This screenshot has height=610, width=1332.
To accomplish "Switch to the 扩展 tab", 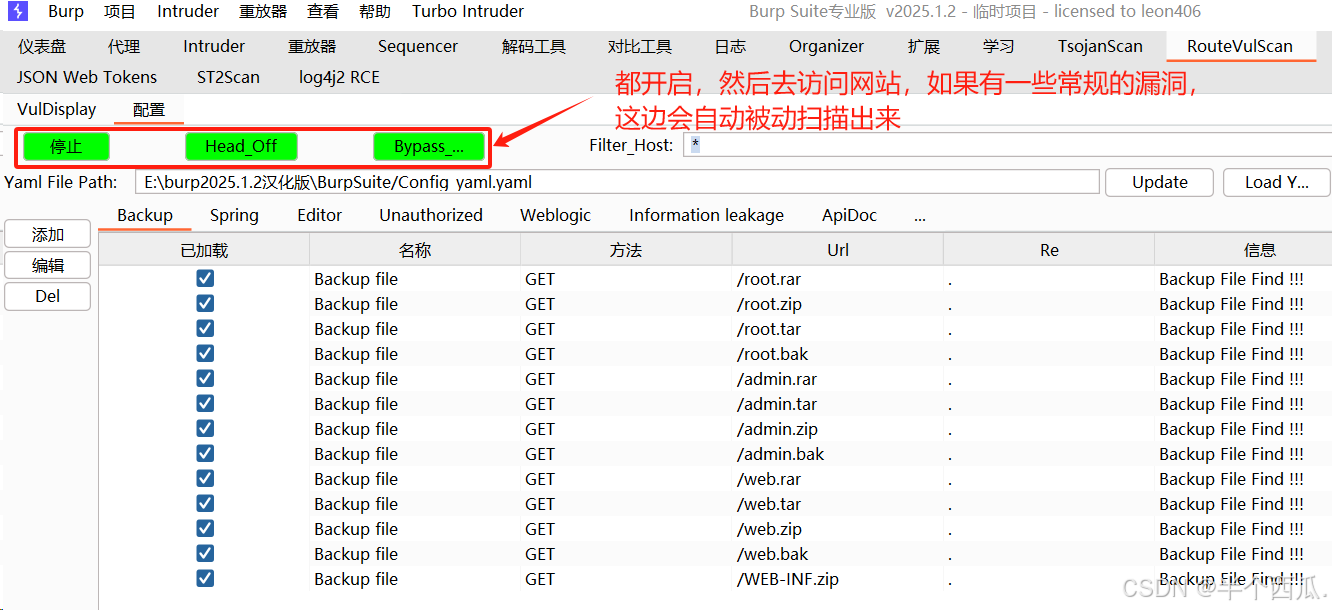I will point(924,46).
